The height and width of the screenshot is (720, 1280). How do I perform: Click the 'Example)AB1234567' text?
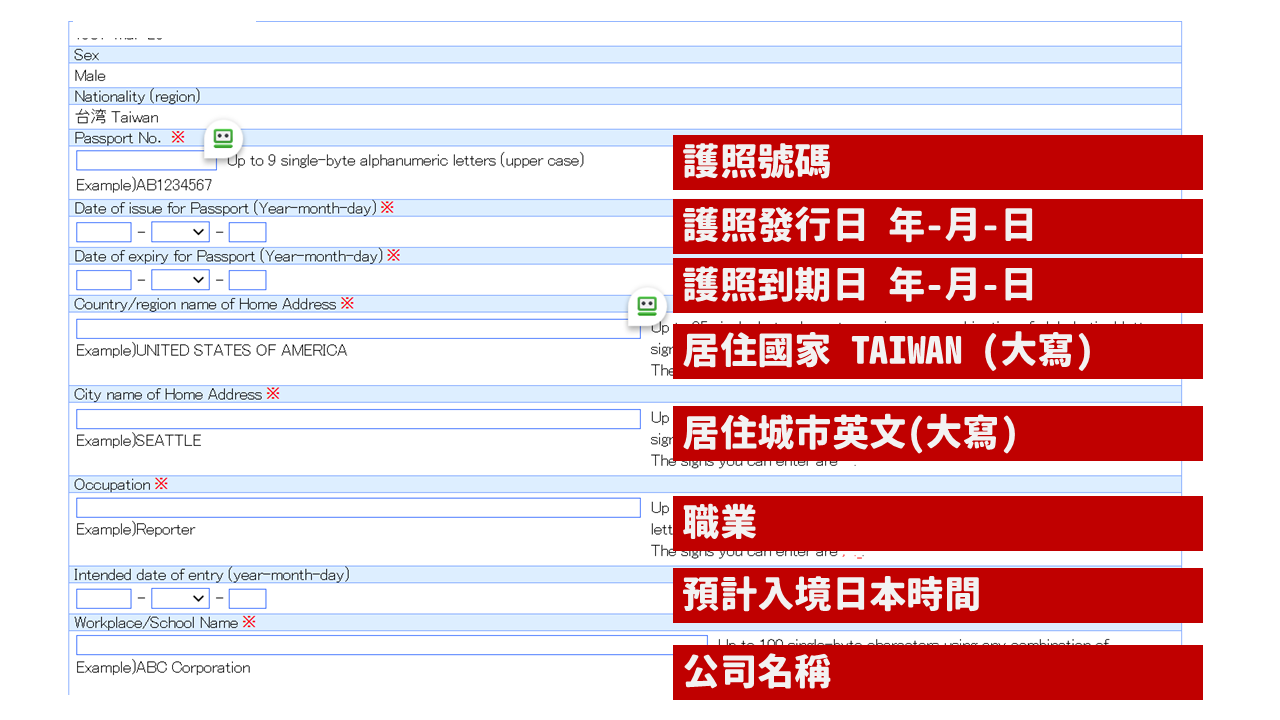144,186
